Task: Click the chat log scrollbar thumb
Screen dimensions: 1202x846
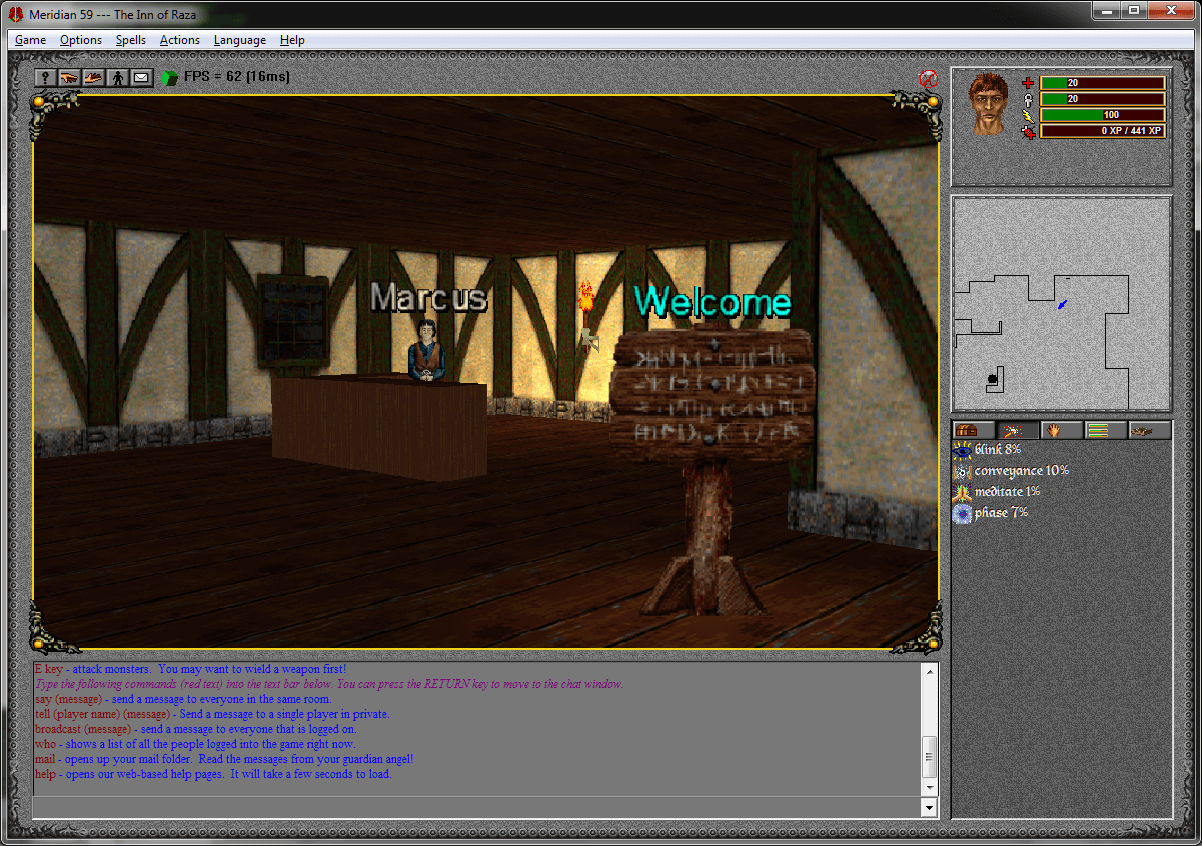Action: tap(930, 757)
